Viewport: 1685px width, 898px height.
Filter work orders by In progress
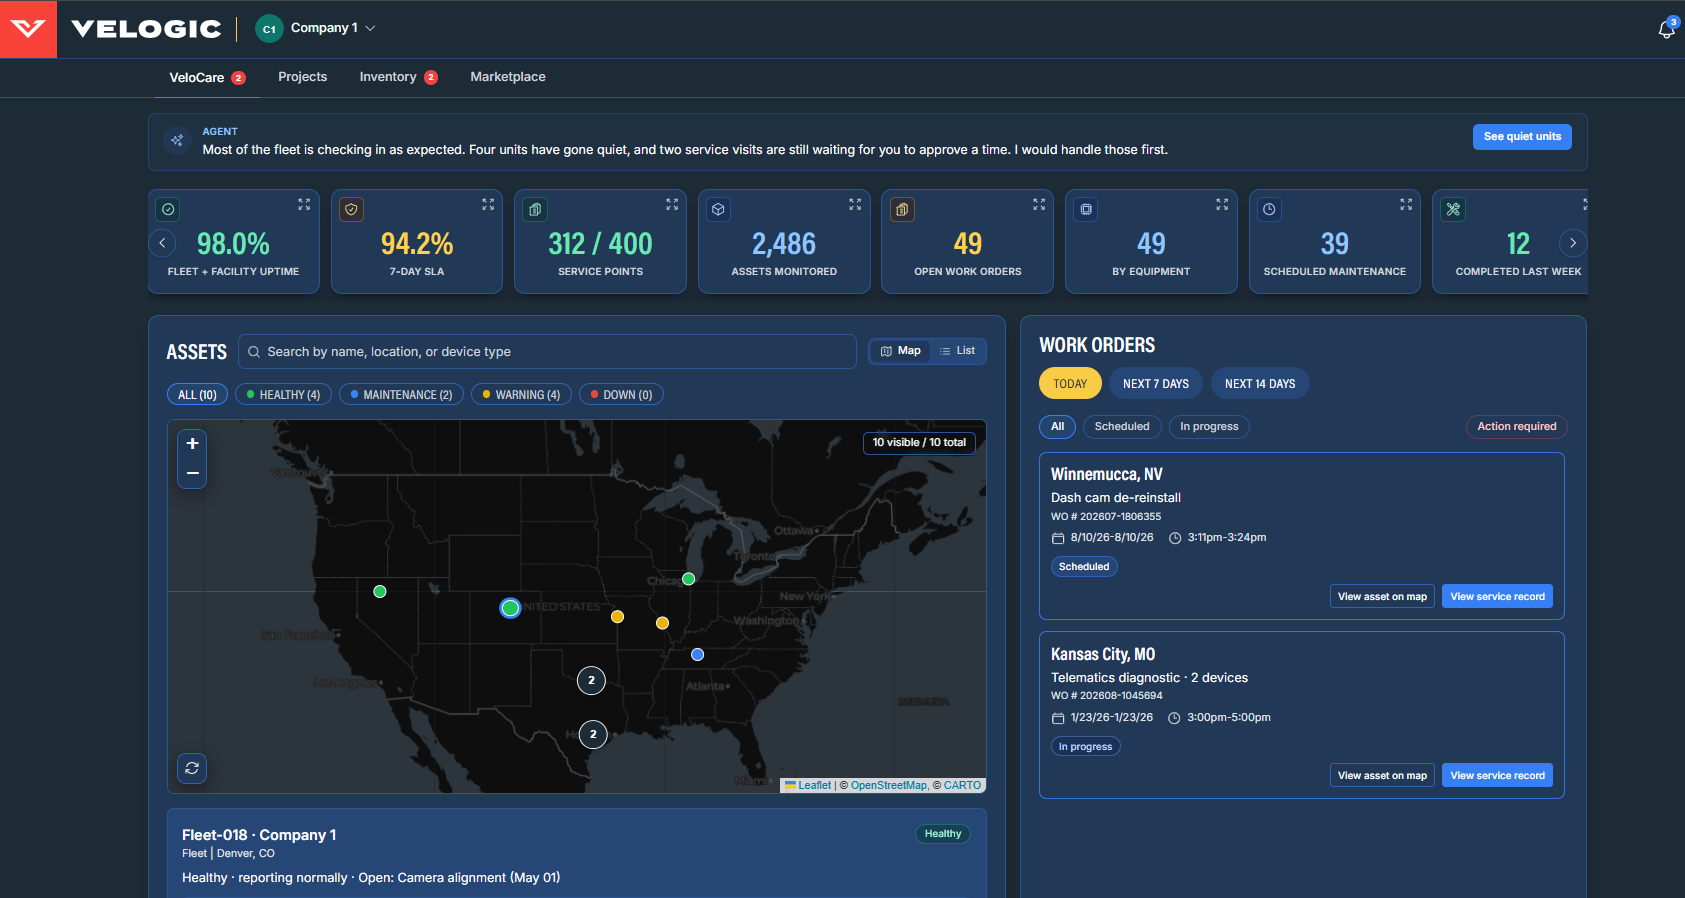1209,427
